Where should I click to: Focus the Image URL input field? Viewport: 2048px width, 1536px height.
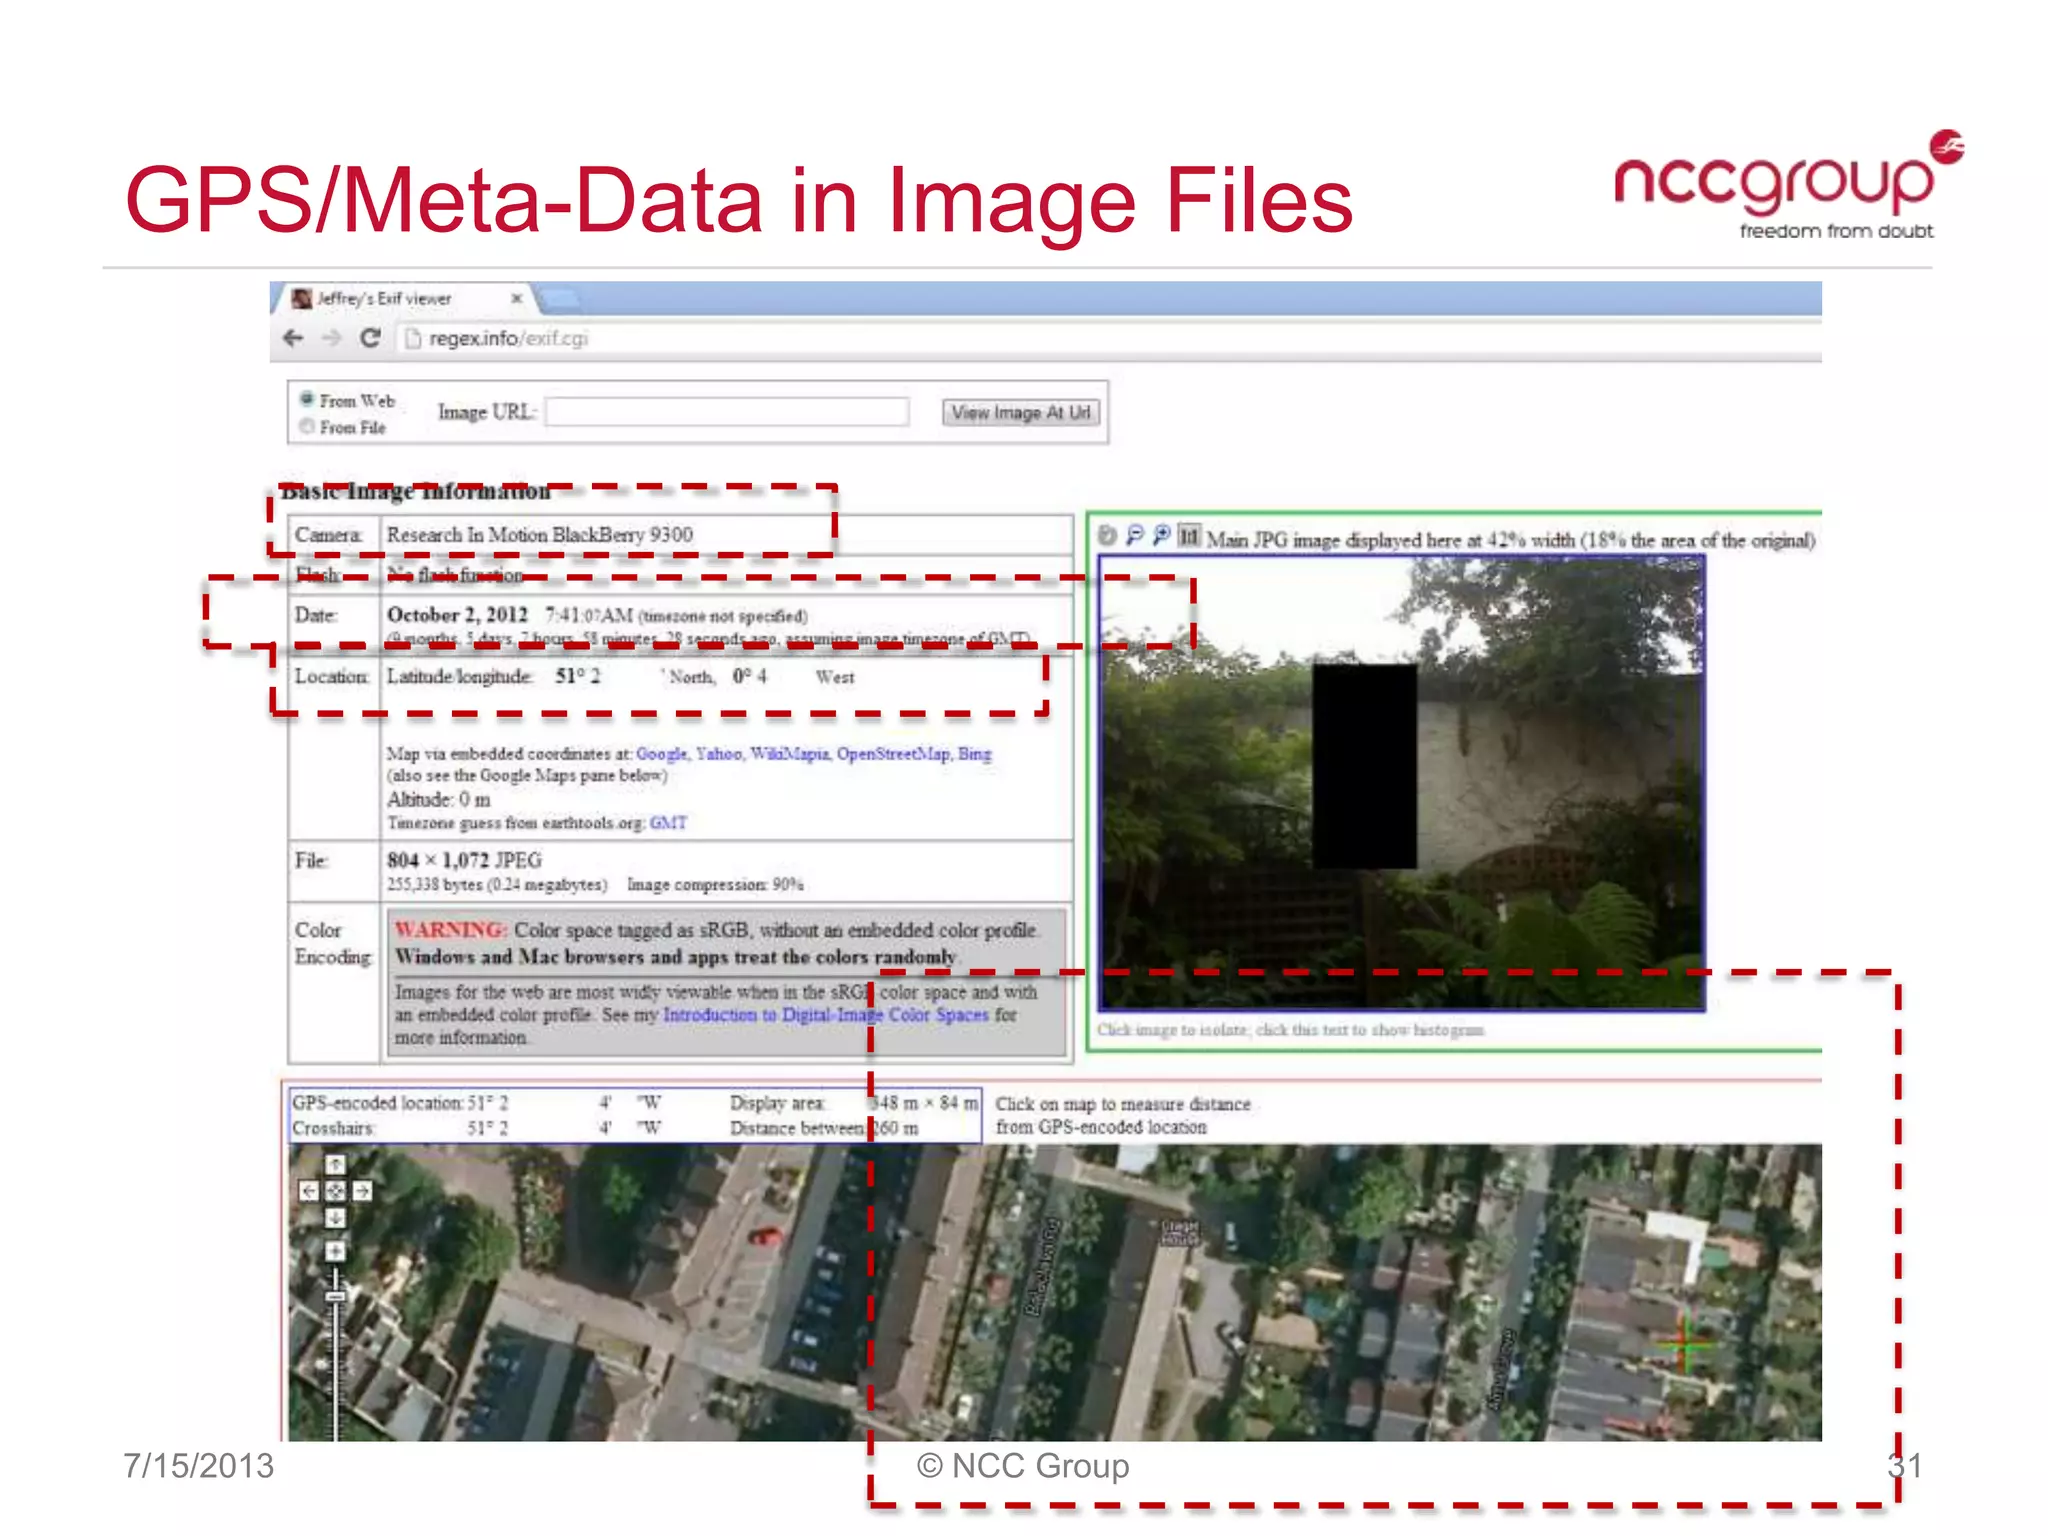(727, 412)
